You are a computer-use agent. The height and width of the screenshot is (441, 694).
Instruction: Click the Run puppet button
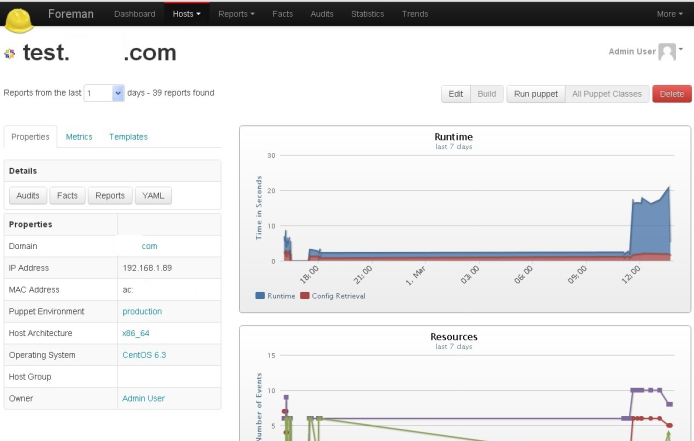(536, 94)
